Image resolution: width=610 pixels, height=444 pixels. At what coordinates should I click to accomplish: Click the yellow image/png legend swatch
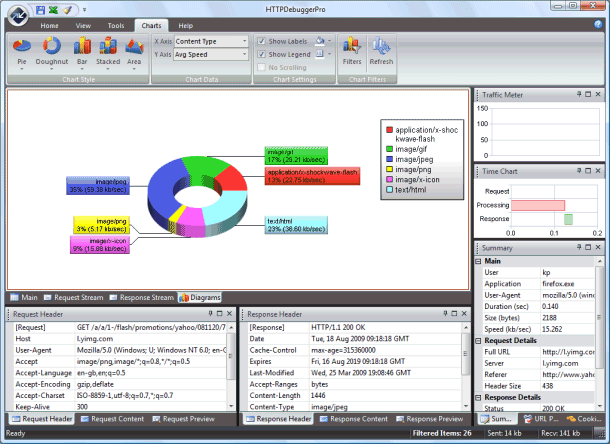pyautogui.click(x=389, y=169)
